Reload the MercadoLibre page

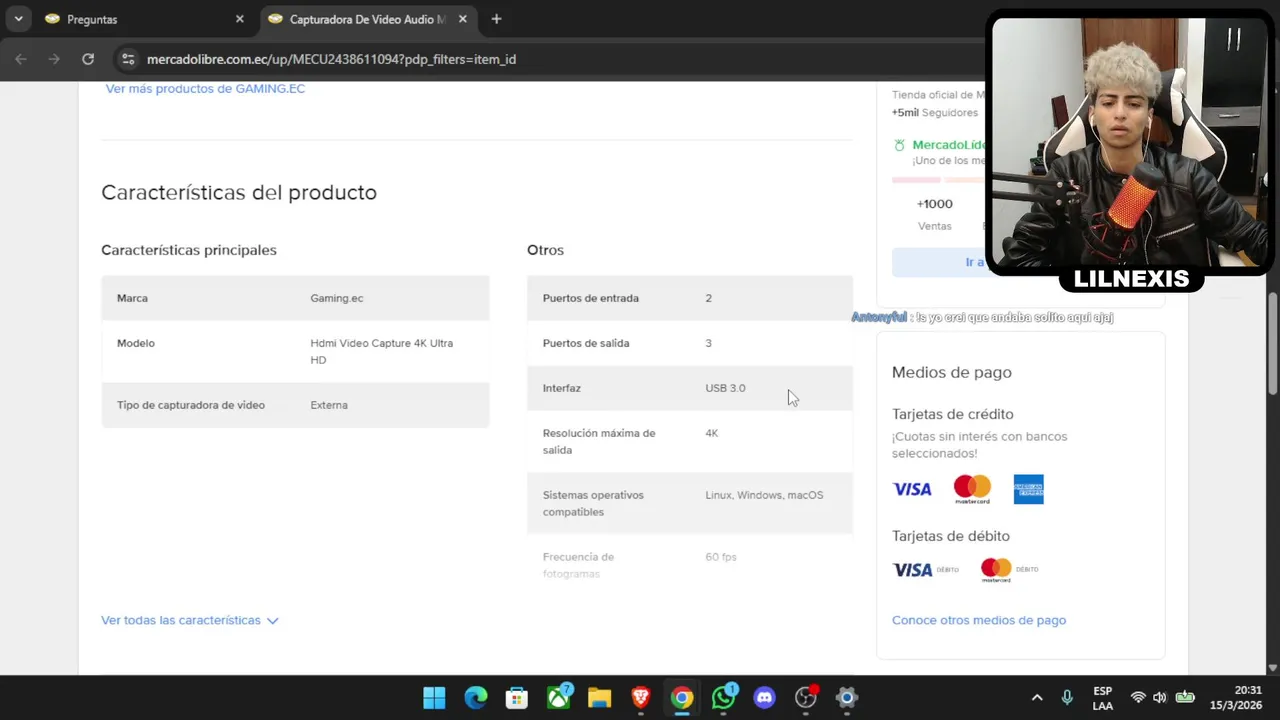[x=88, y=59]
